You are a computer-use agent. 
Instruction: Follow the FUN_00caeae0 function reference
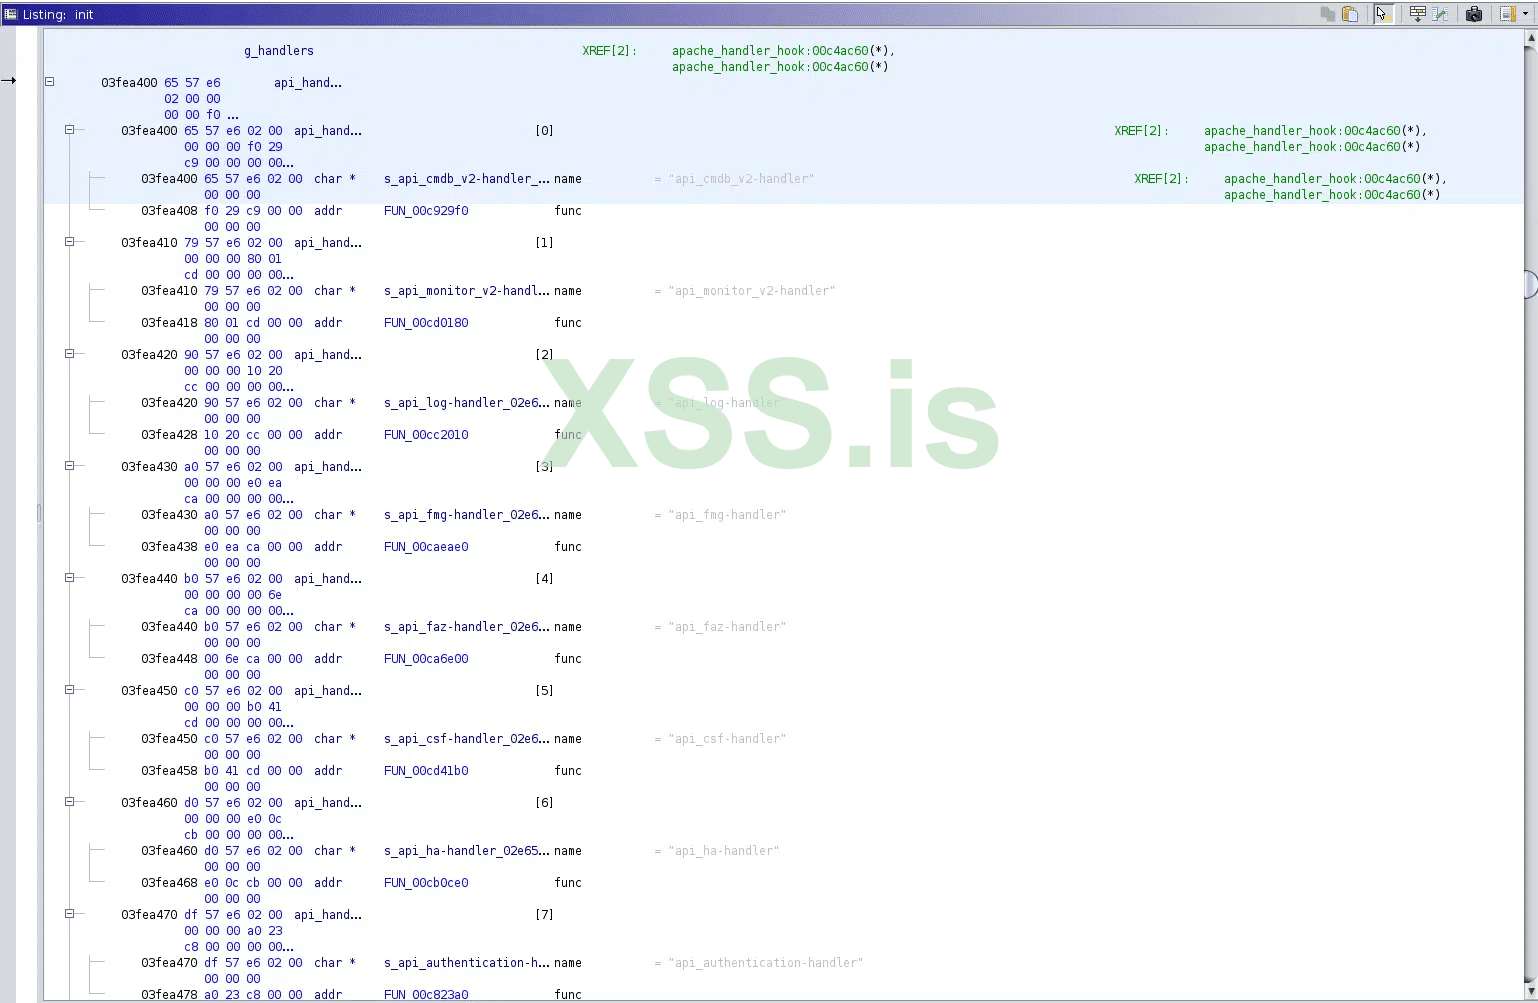426,547
